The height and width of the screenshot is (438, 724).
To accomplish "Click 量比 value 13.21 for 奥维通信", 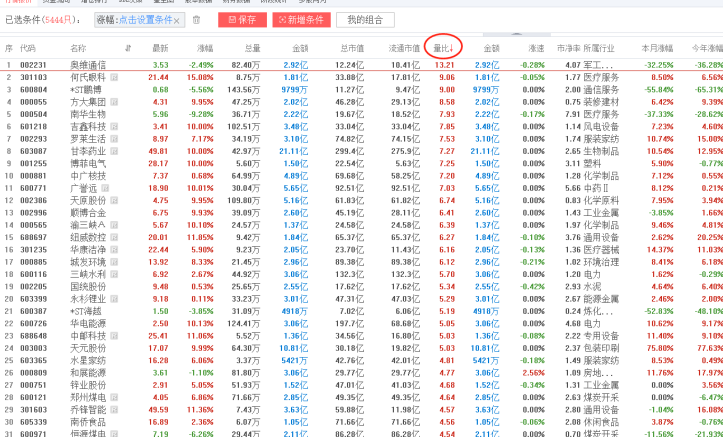I will [x=445, y=65].
